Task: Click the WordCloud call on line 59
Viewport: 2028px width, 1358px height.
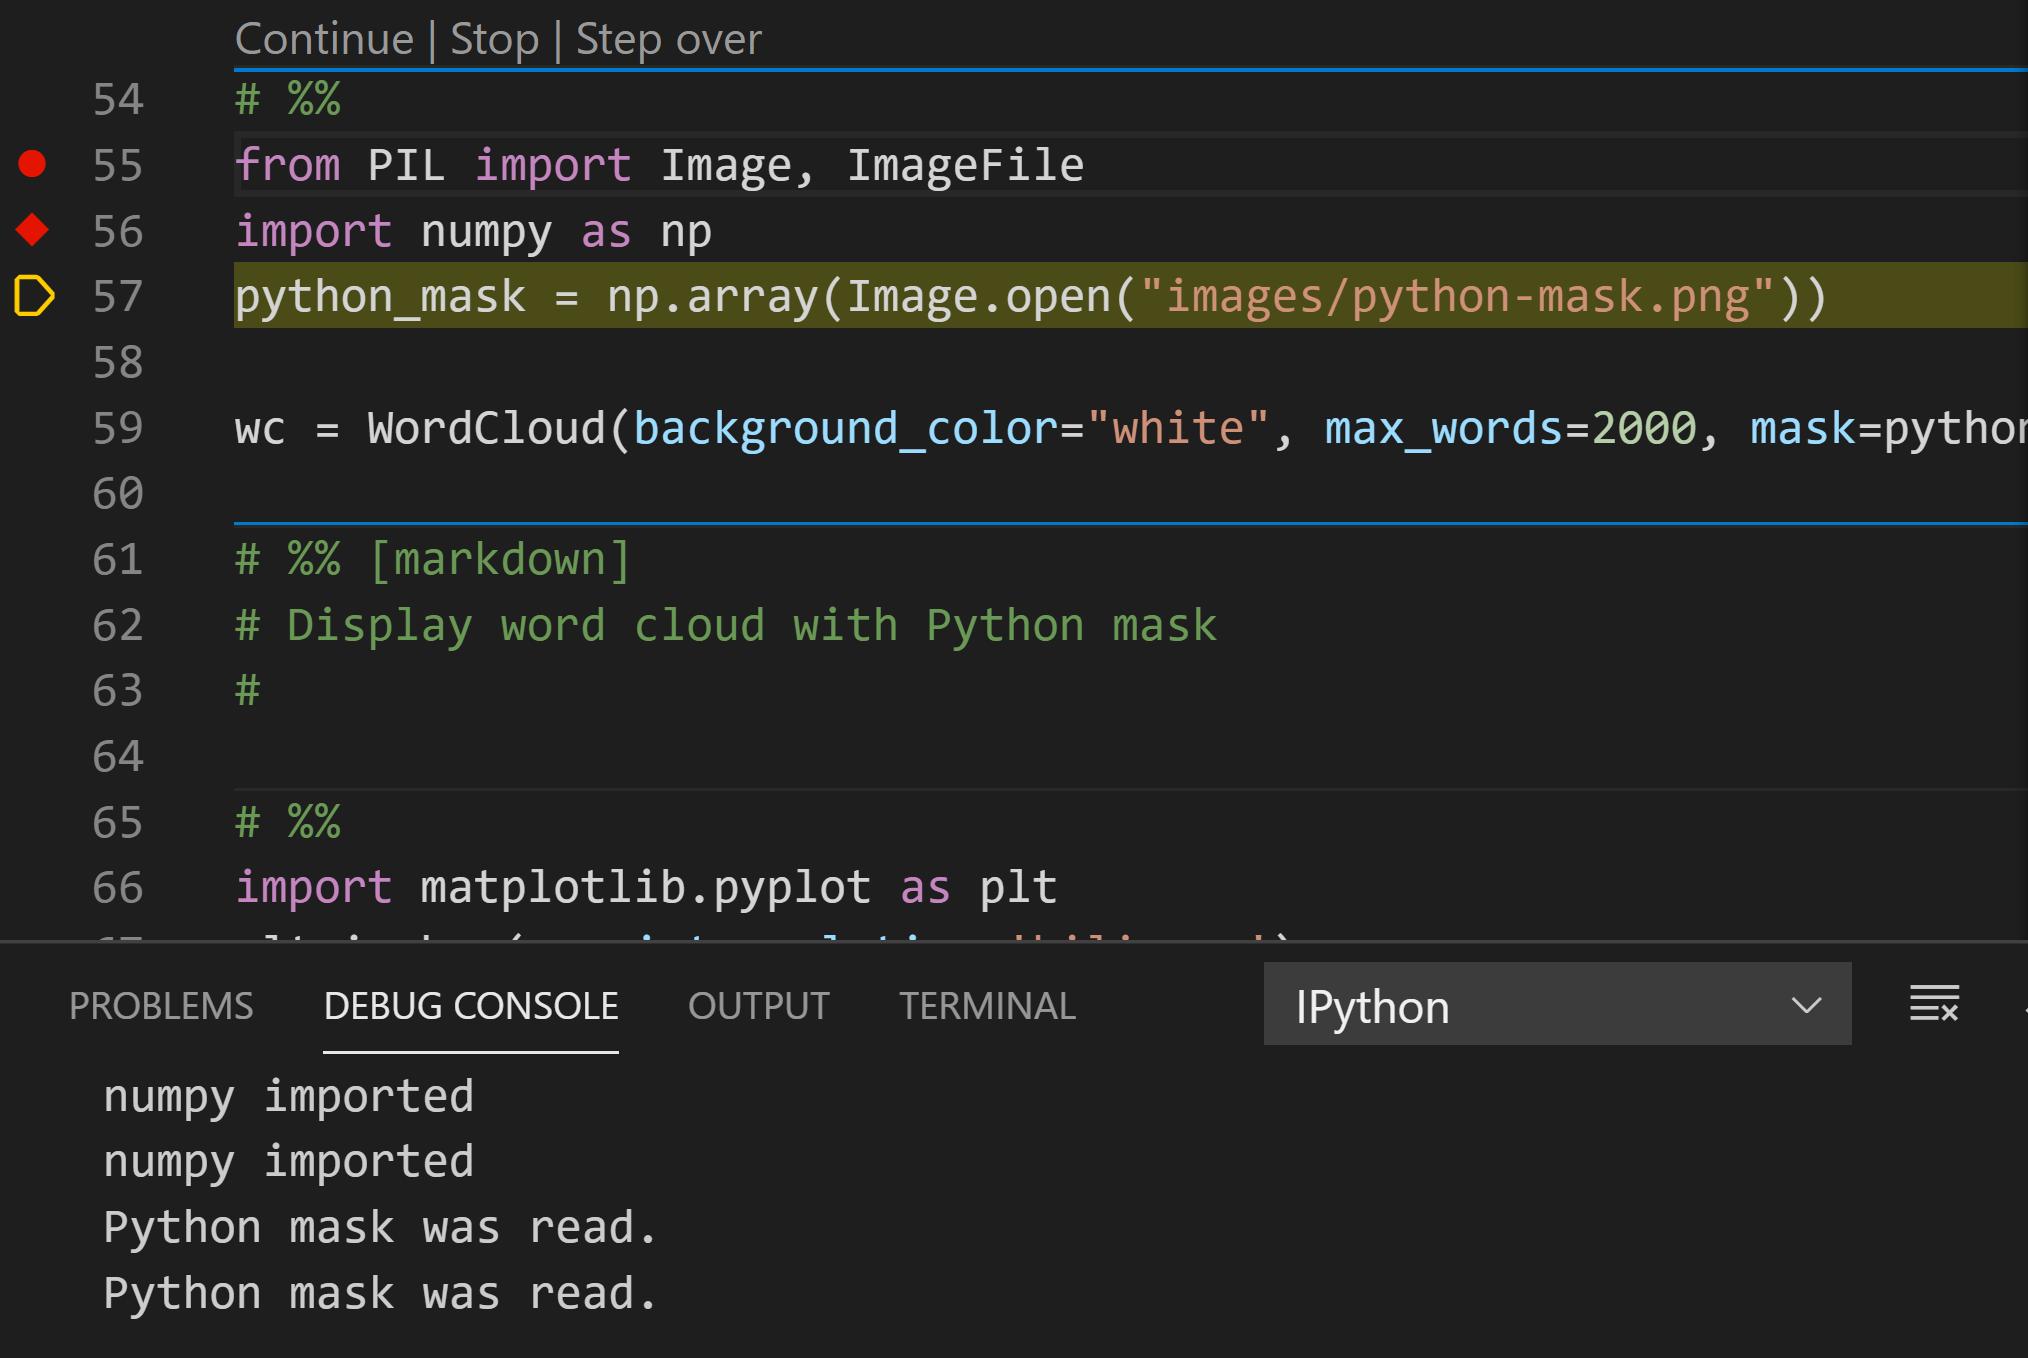Action: 486,428
